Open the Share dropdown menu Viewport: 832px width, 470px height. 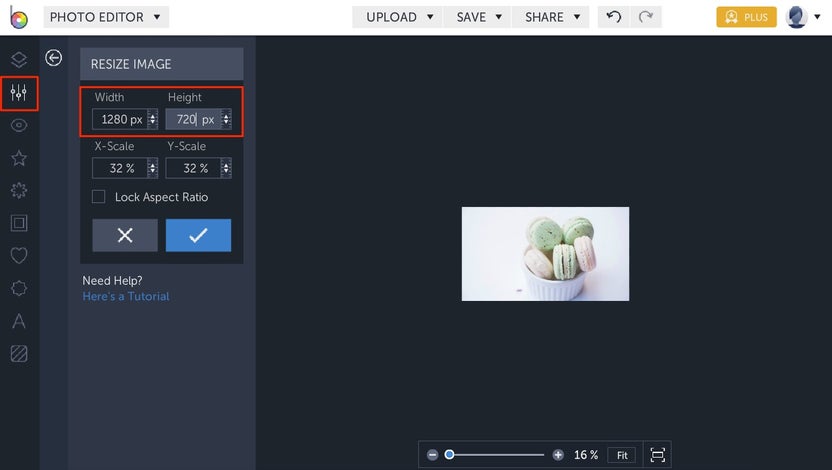click(x=551, y=17)
